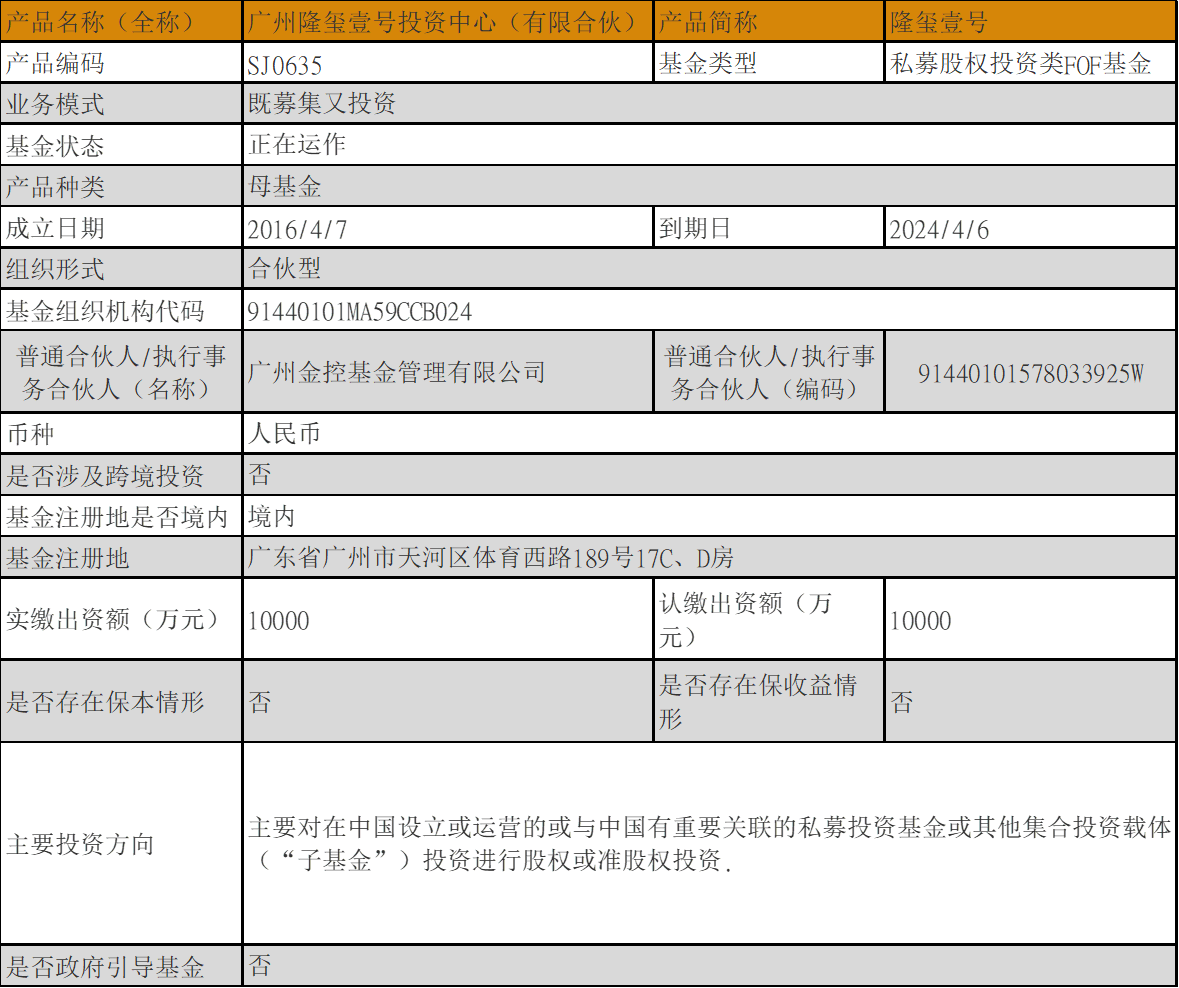
Task: Select 人民币 currency value
Action: (x=285, y=432)
